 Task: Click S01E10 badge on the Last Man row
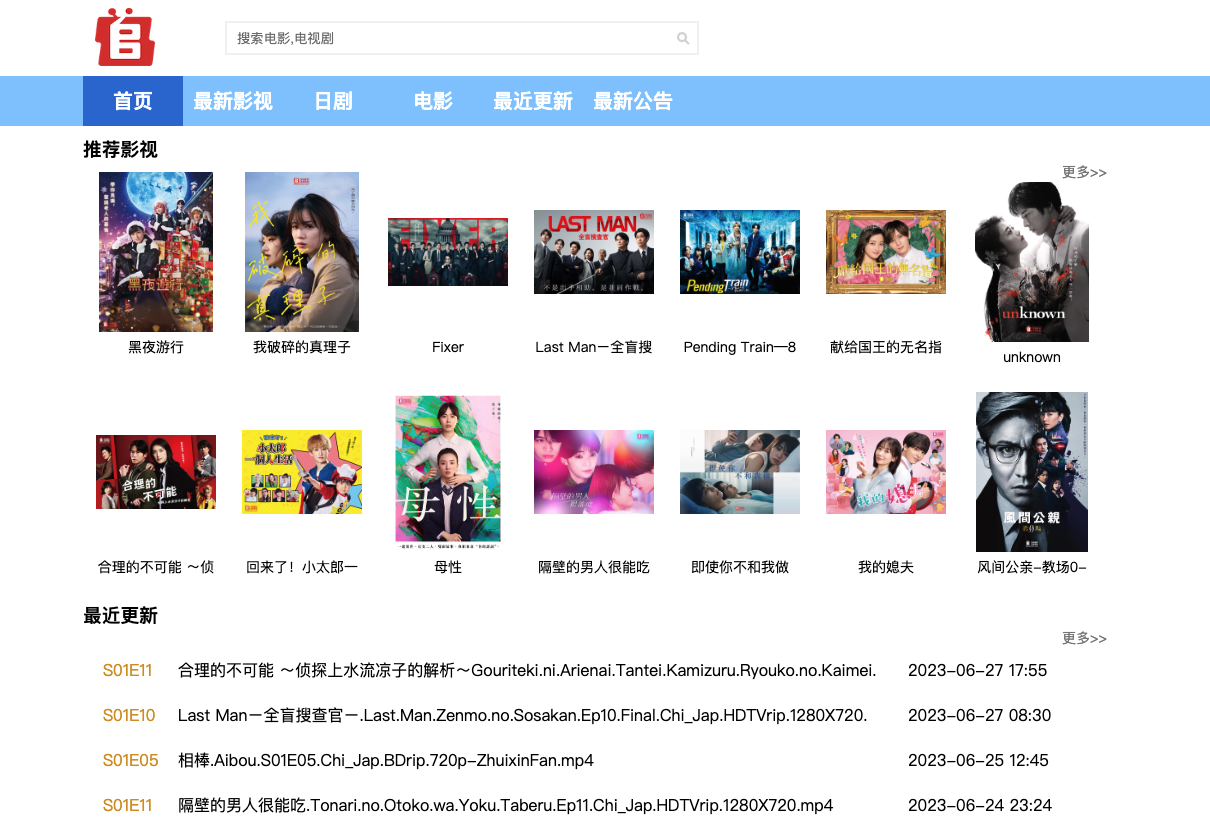click(x=129, y=715)
